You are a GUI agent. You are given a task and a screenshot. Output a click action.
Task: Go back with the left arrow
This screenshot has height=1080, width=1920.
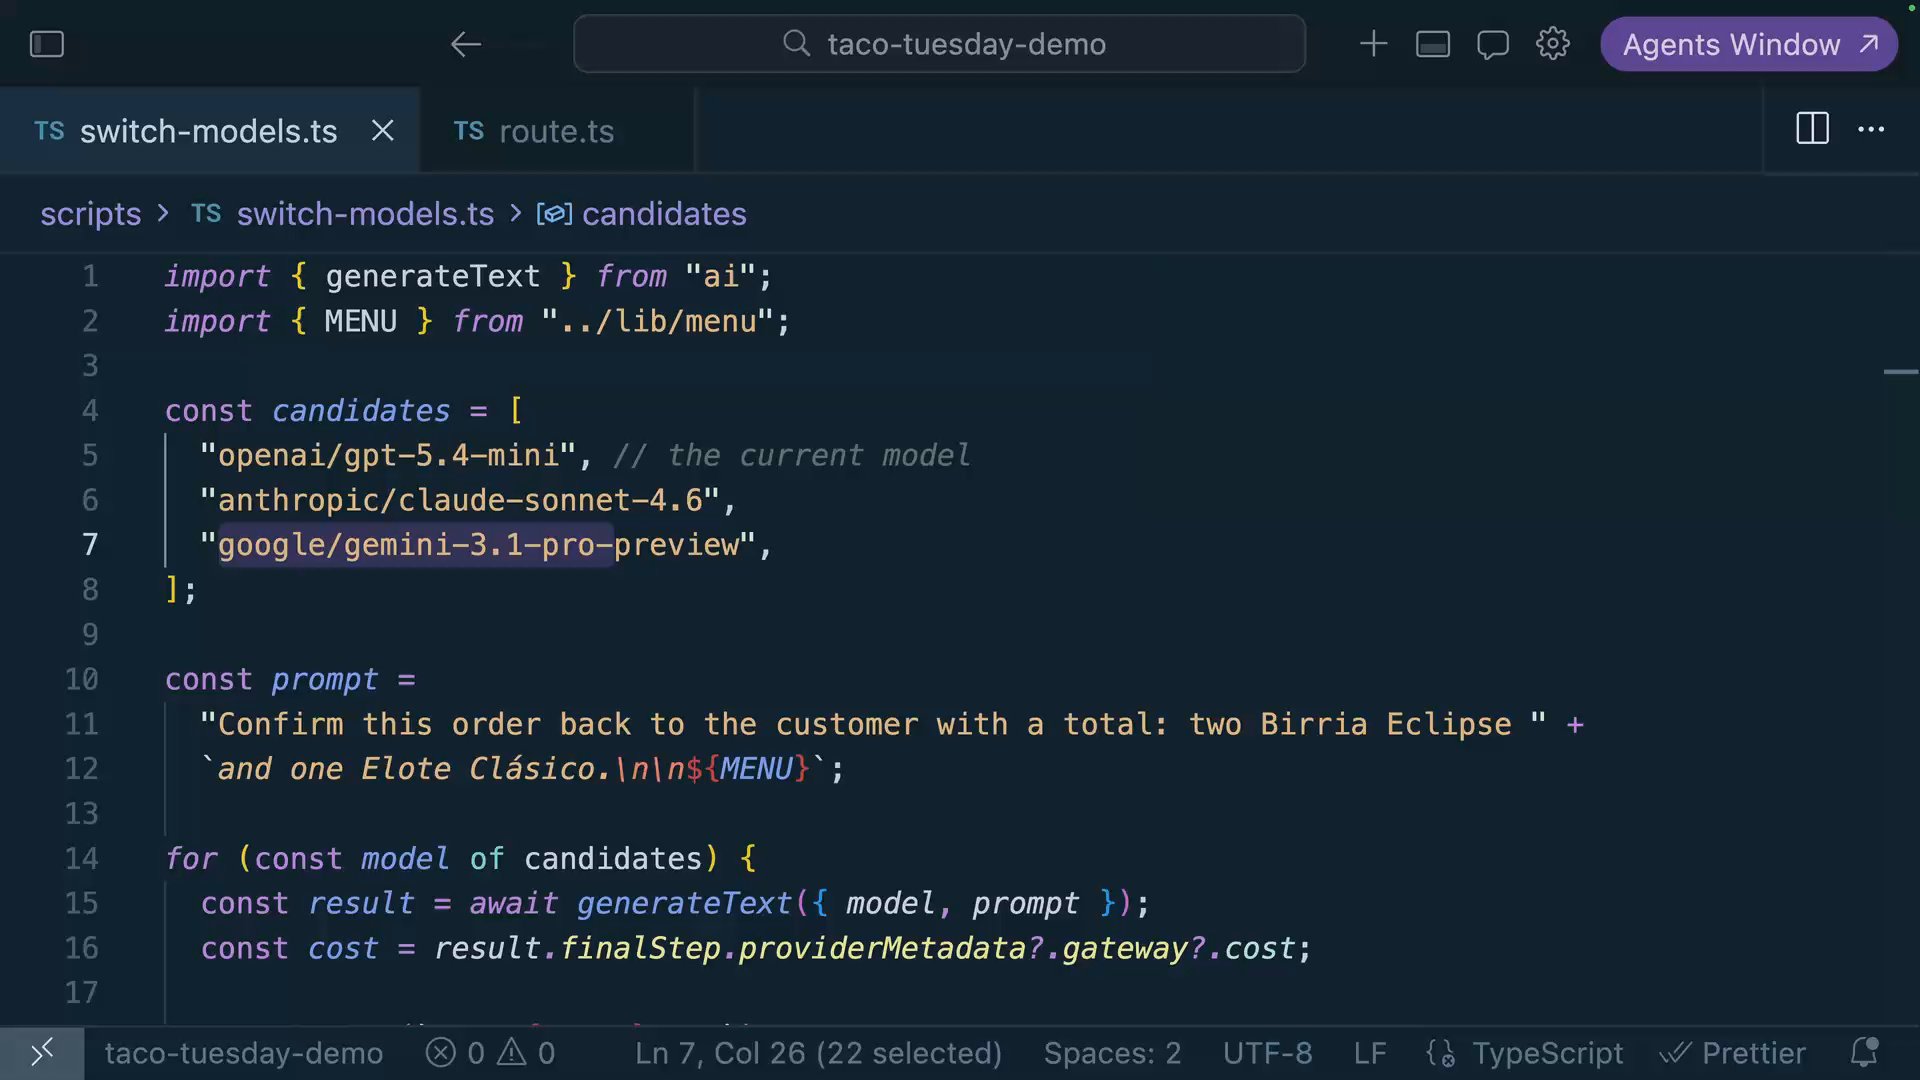click(465, 44)
